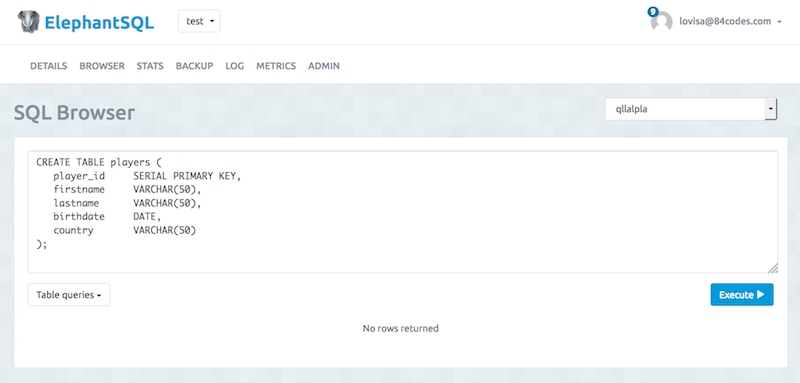Click the 'birthdate DATE' line in editor
This screenshot has height=383, width=800.
pyautogui.click(x=107, y=217)
